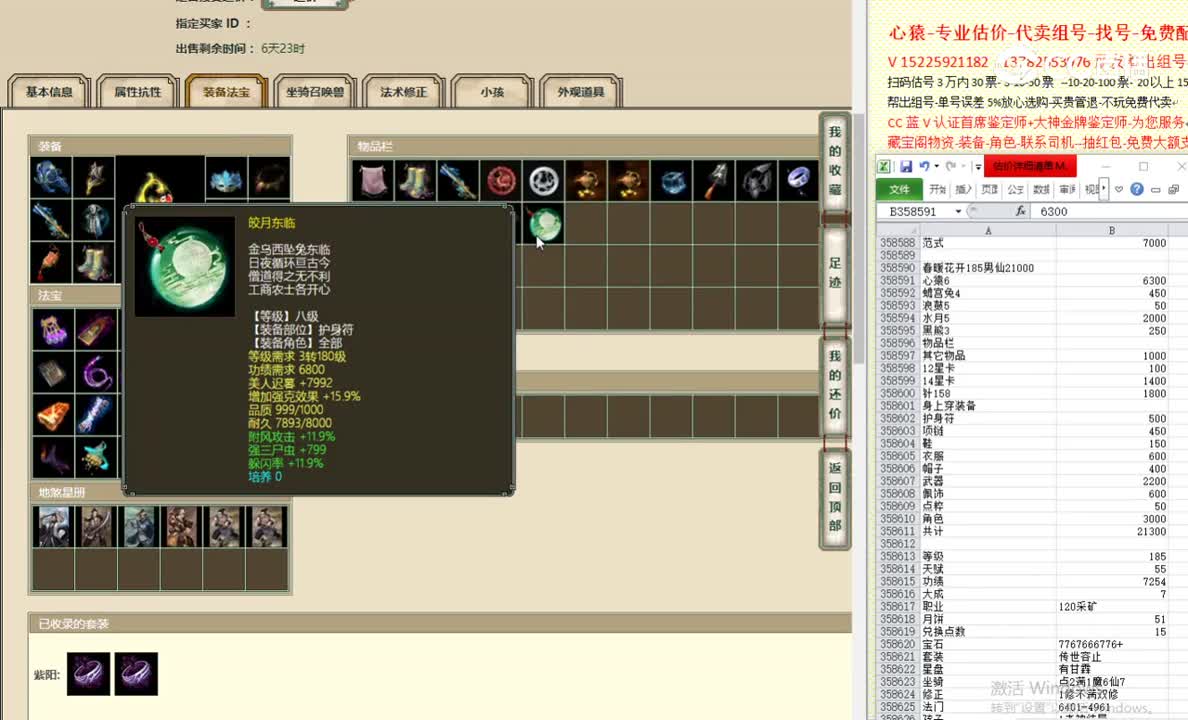
Task: Toggle the heart favorites icon in Excel's title area
Action: tap(1119, 190)
